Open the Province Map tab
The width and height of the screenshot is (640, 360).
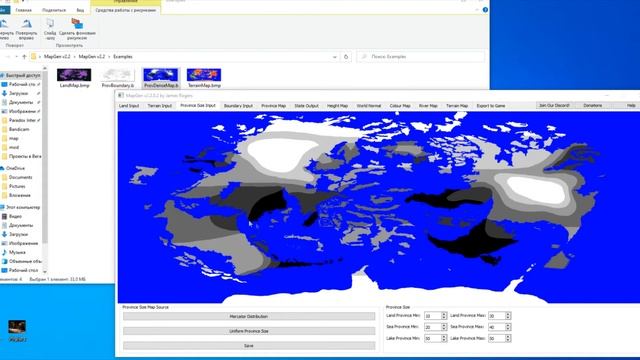tap(273, 106)
